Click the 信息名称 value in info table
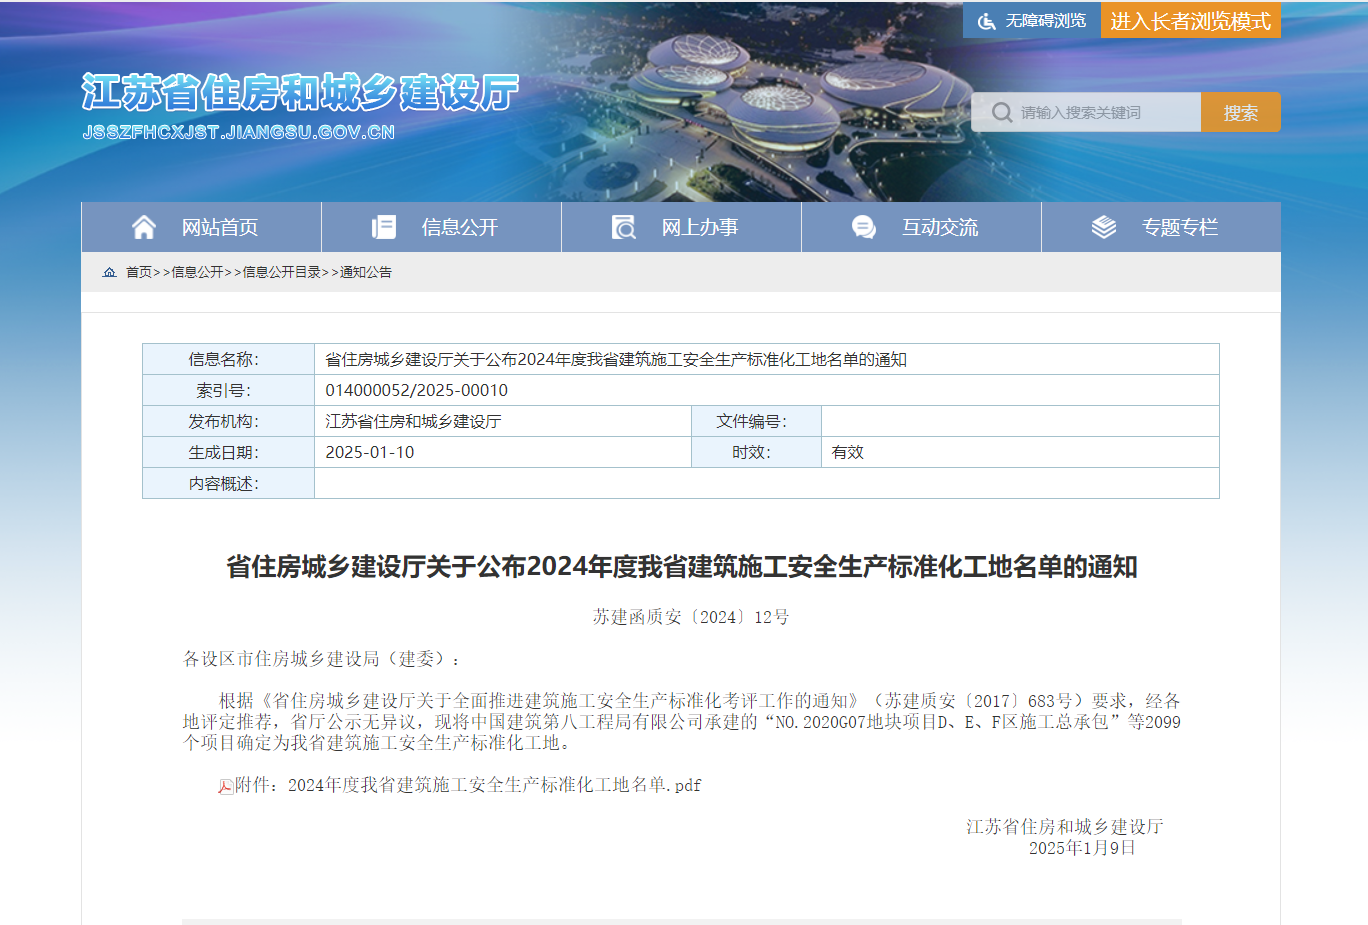This screenshot has height=925, width=1368. pos(616,359)
